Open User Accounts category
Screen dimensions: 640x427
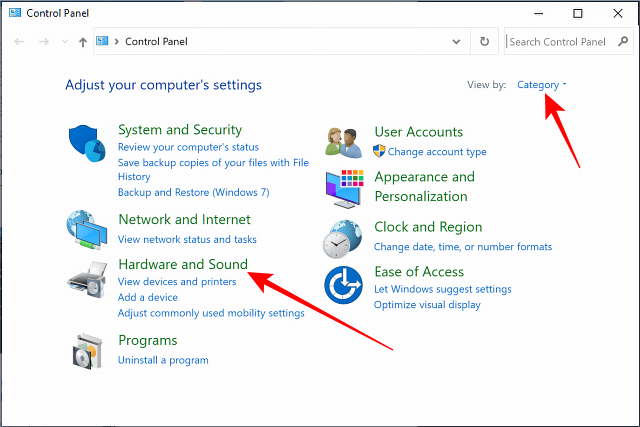419,132
